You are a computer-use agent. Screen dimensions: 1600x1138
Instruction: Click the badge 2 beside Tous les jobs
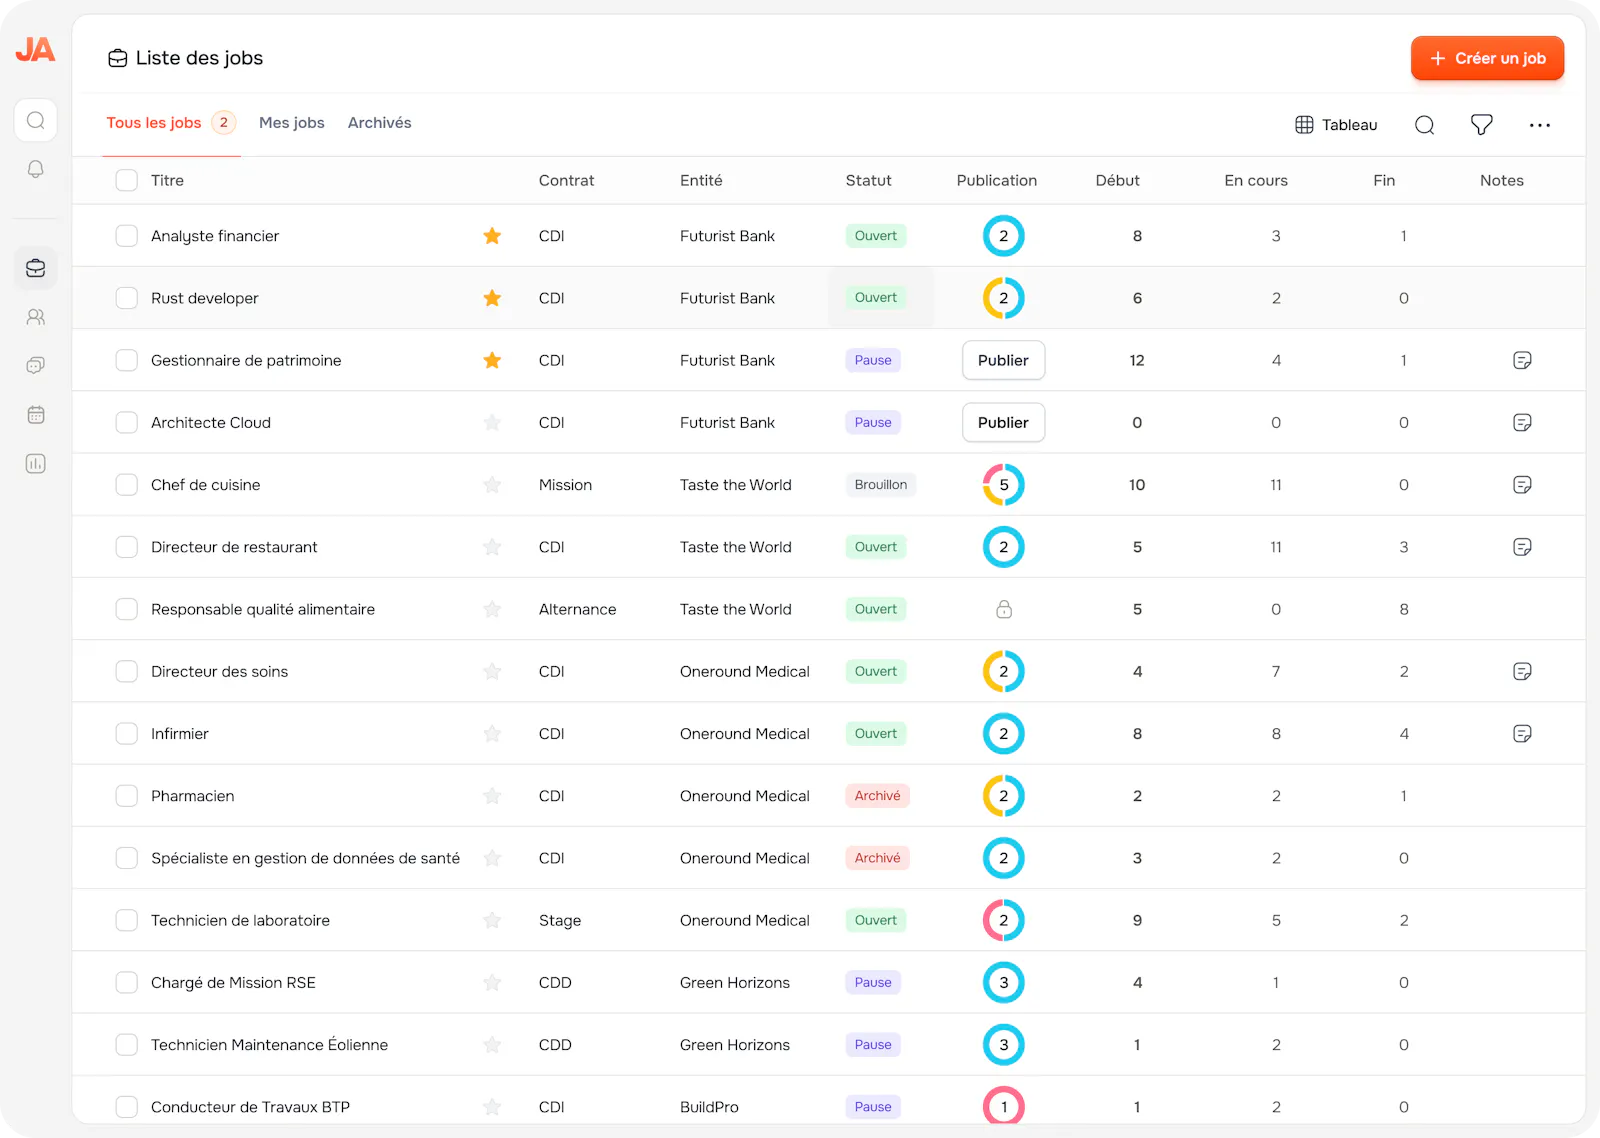pyautogui.click(x=224, y=123)
